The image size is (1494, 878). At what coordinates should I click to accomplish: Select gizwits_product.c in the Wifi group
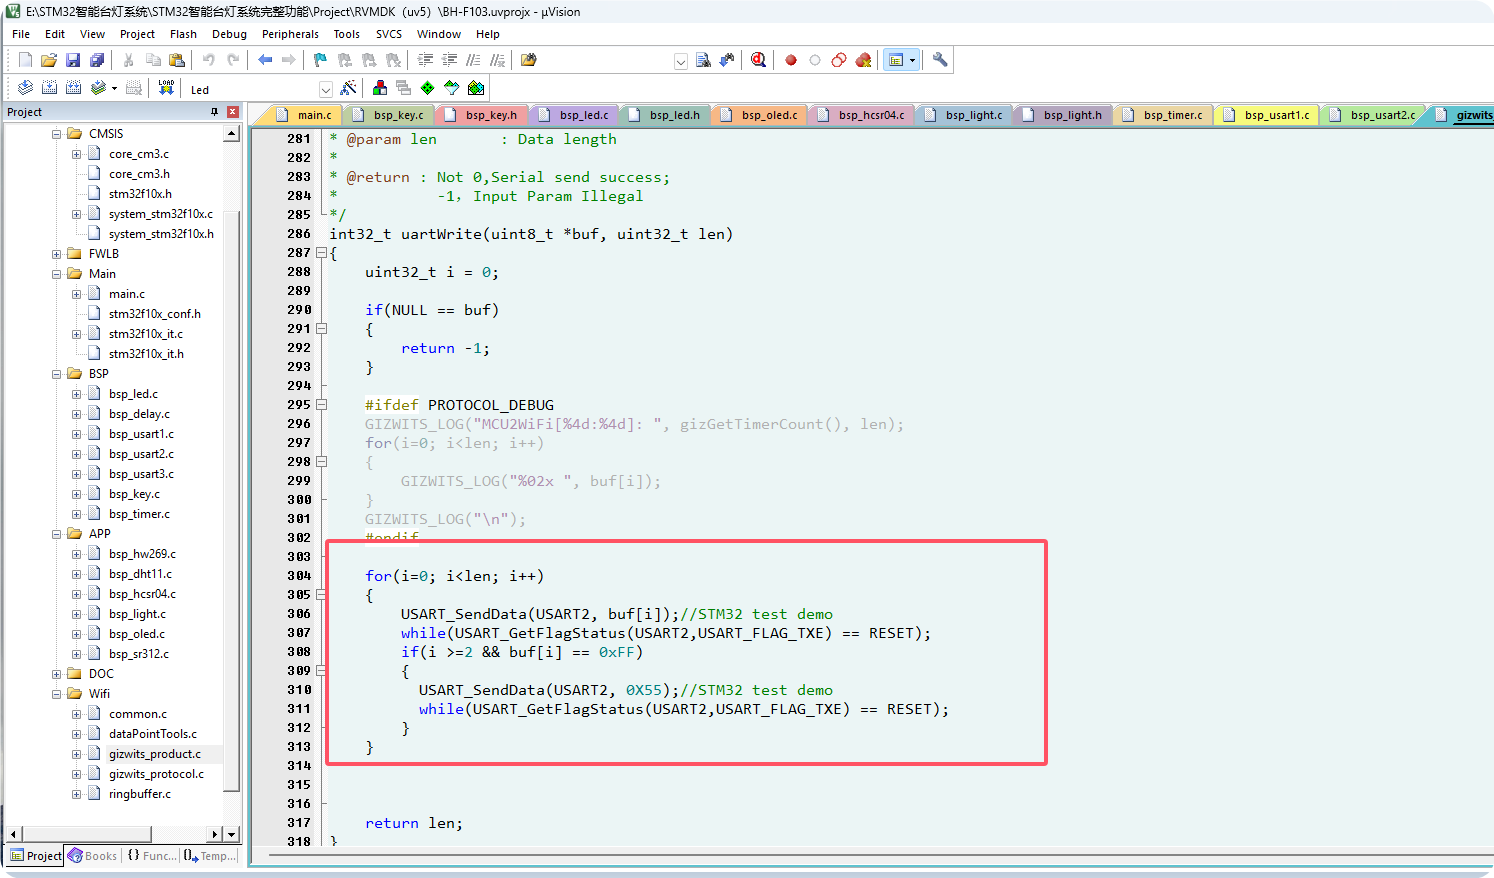[x=154, y=754]
